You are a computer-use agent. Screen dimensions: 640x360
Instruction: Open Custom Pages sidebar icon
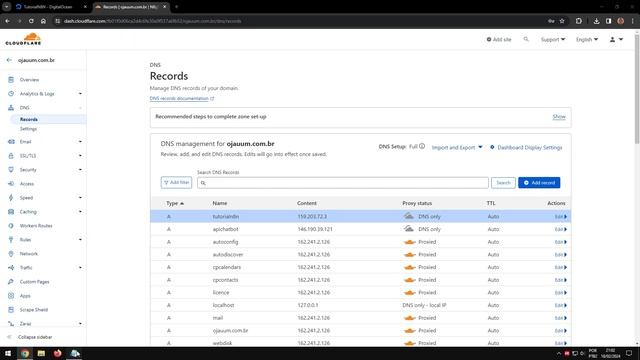coord(11,282)
